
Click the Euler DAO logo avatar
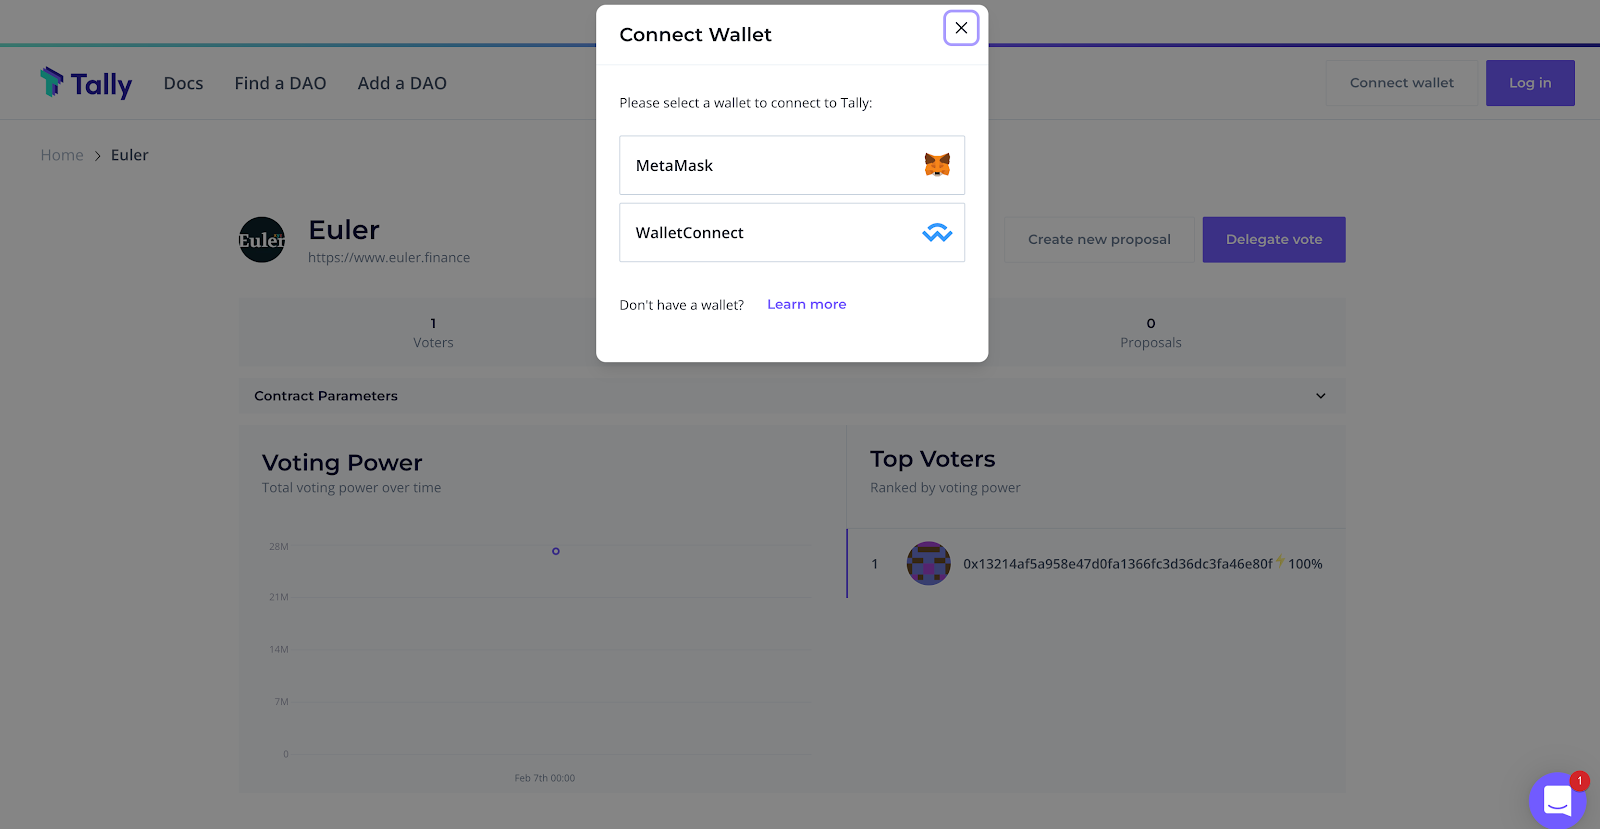(x=262, y=240)
